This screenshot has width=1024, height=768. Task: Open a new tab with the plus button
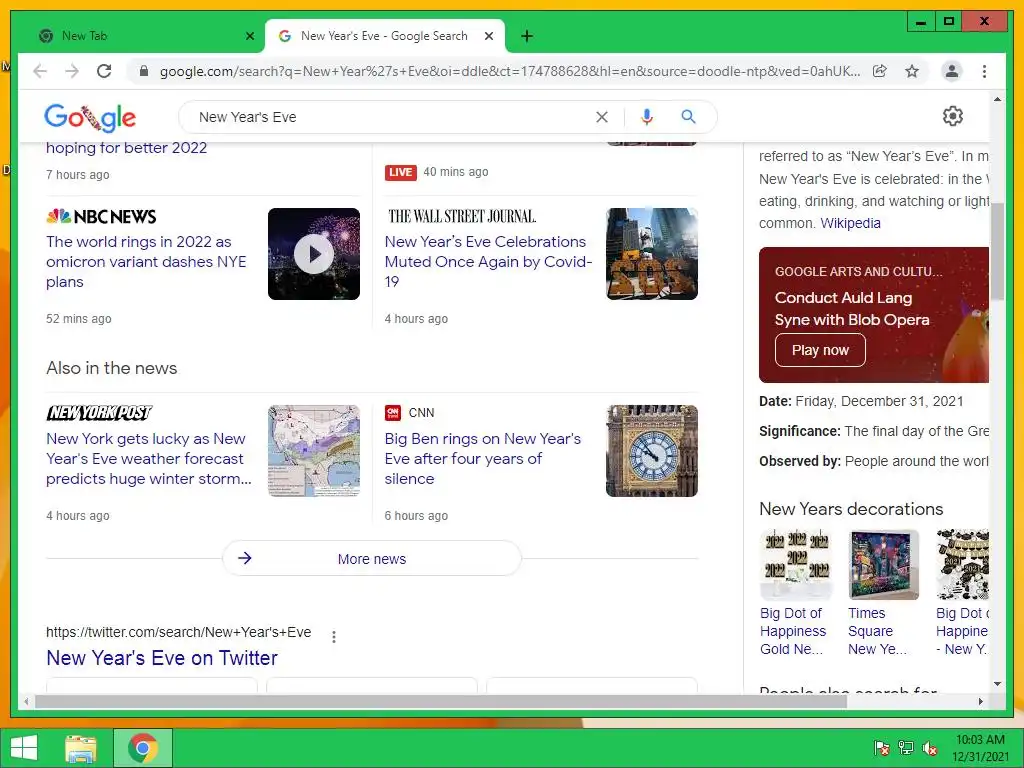click(x=527, y=36)
